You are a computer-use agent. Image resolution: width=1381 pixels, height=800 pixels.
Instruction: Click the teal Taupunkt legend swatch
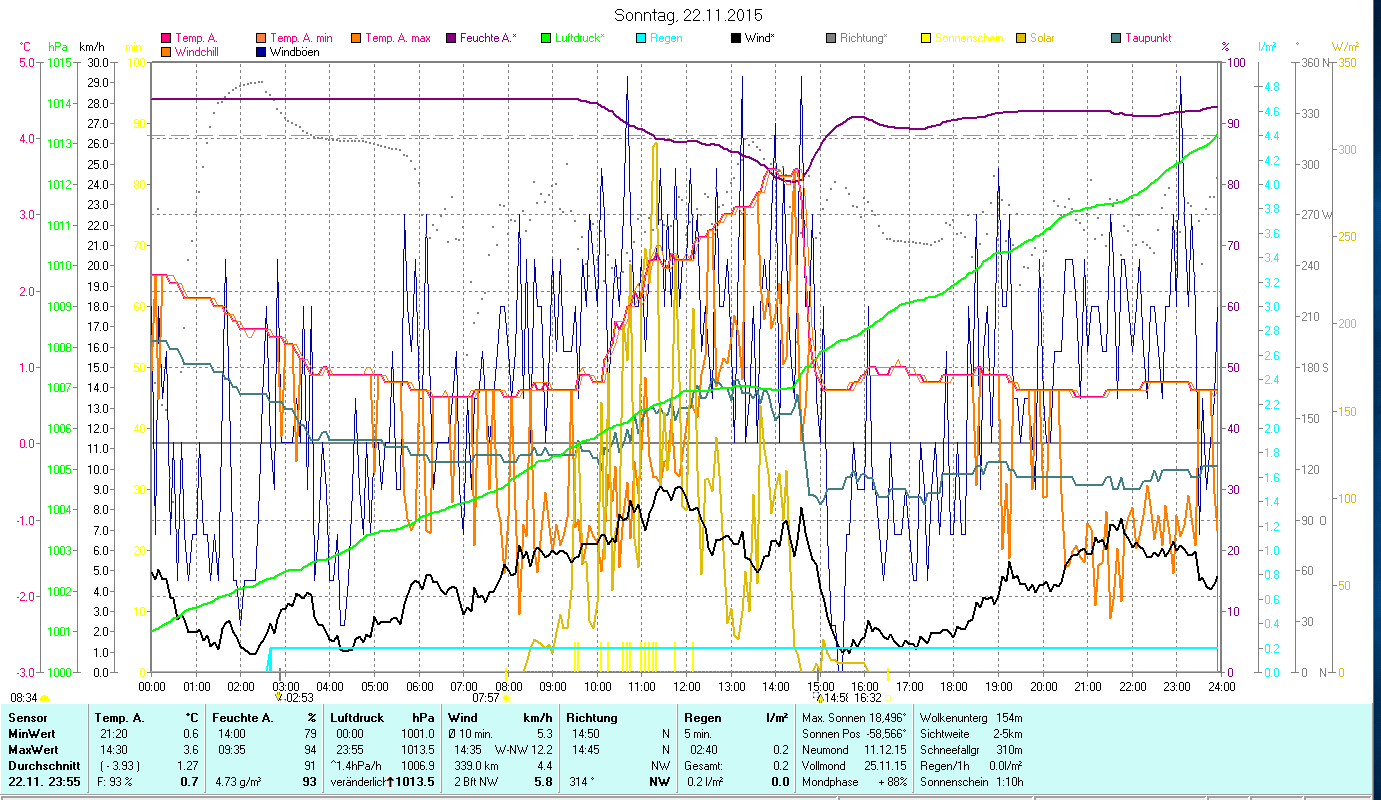coord(1116,39)
